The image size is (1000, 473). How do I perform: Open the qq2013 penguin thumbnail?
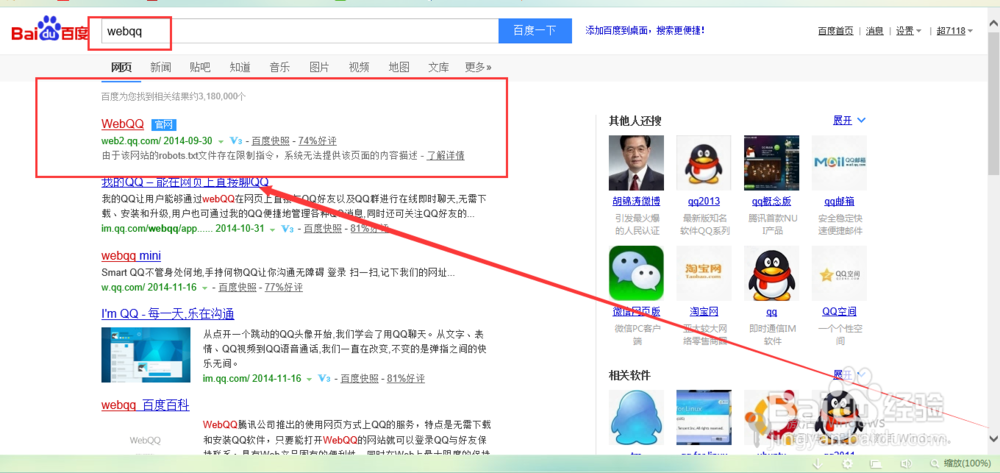coord(703,163)
